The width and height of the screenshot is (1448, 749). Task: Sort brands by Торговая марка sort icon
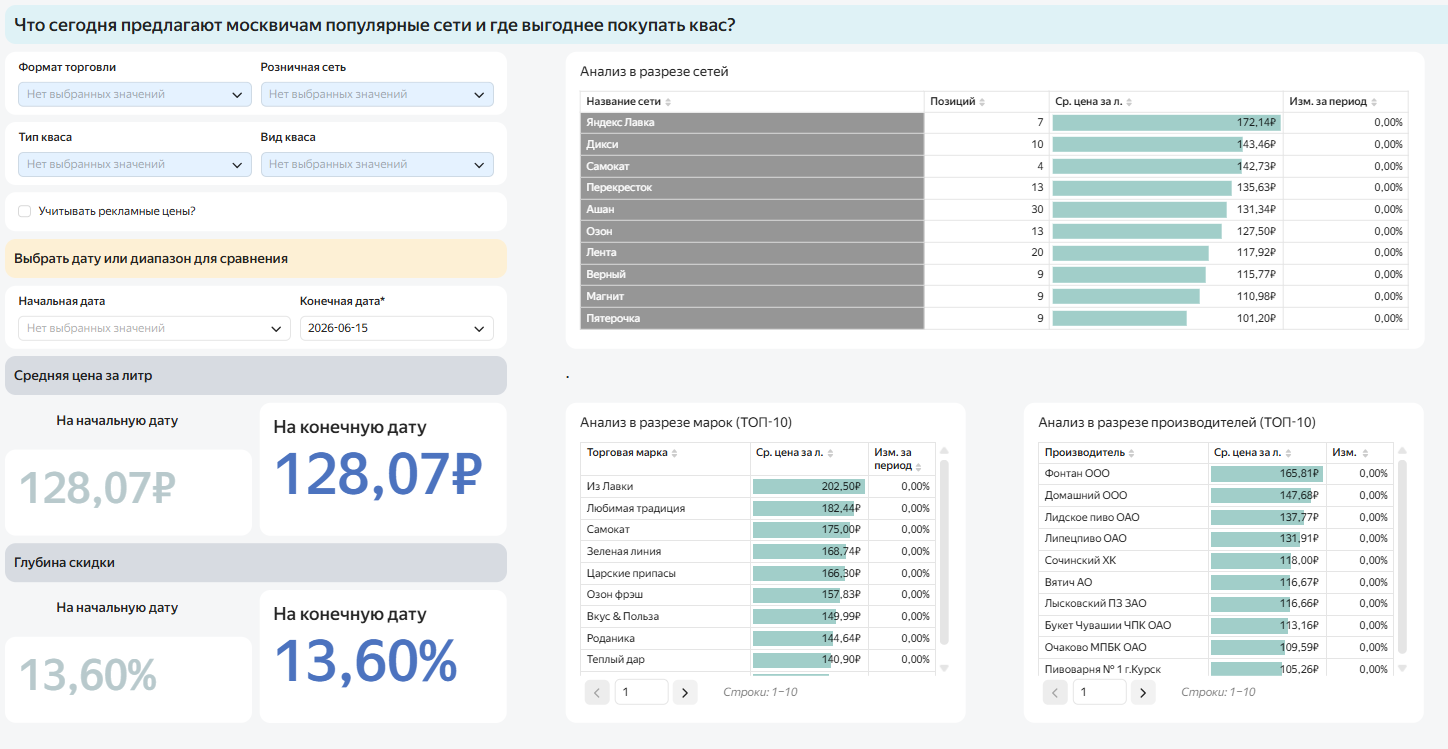(x=675, y=453)
